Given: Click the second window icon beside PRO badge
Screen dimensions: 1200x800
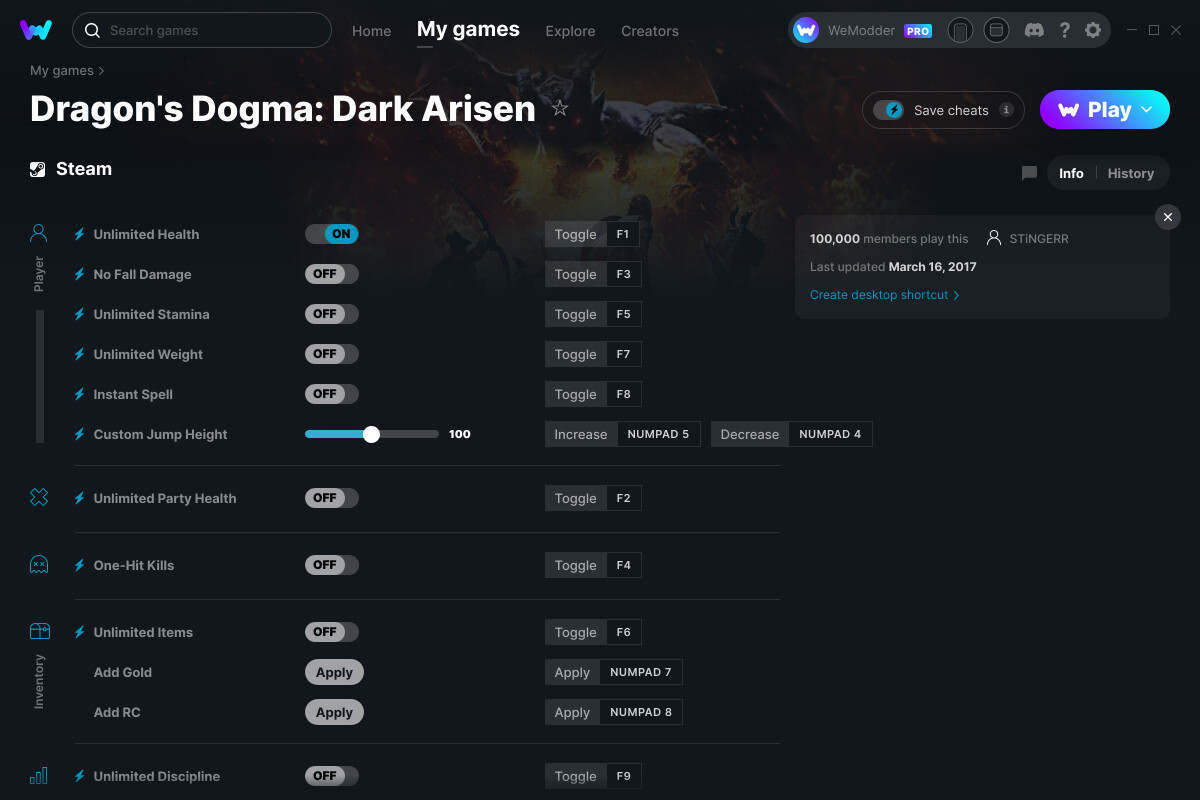Looking at the screenshot, I should 996,30.
